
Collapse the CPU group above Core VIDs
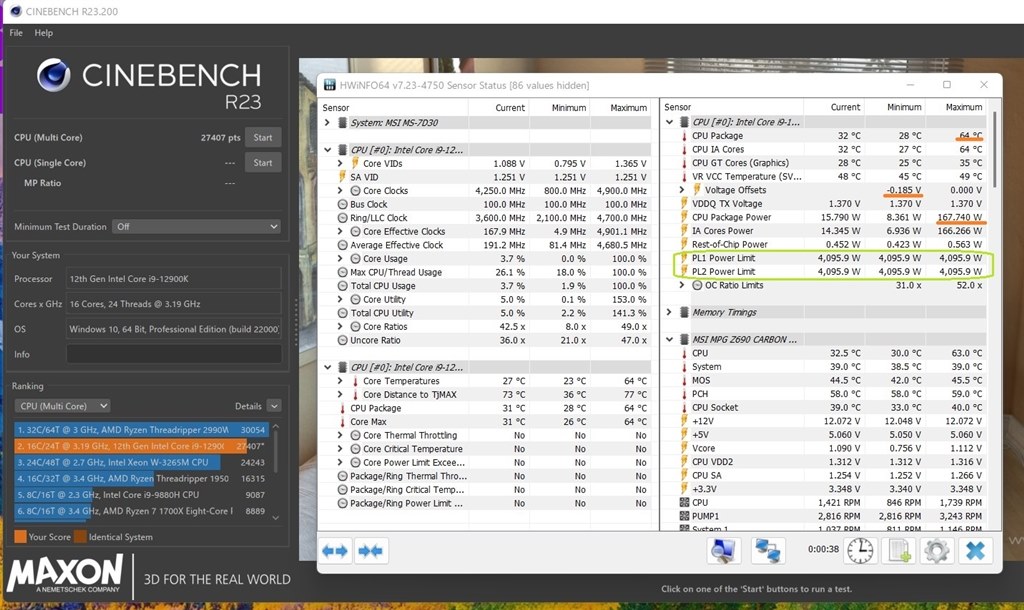pos(328,150)
